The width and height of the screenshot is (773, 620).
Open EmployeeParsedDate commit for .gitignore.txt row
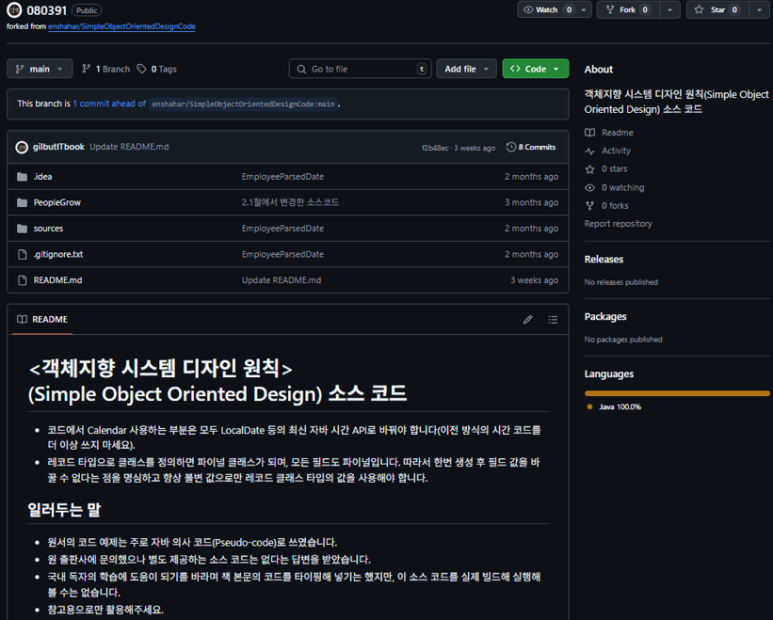point(283,254)
